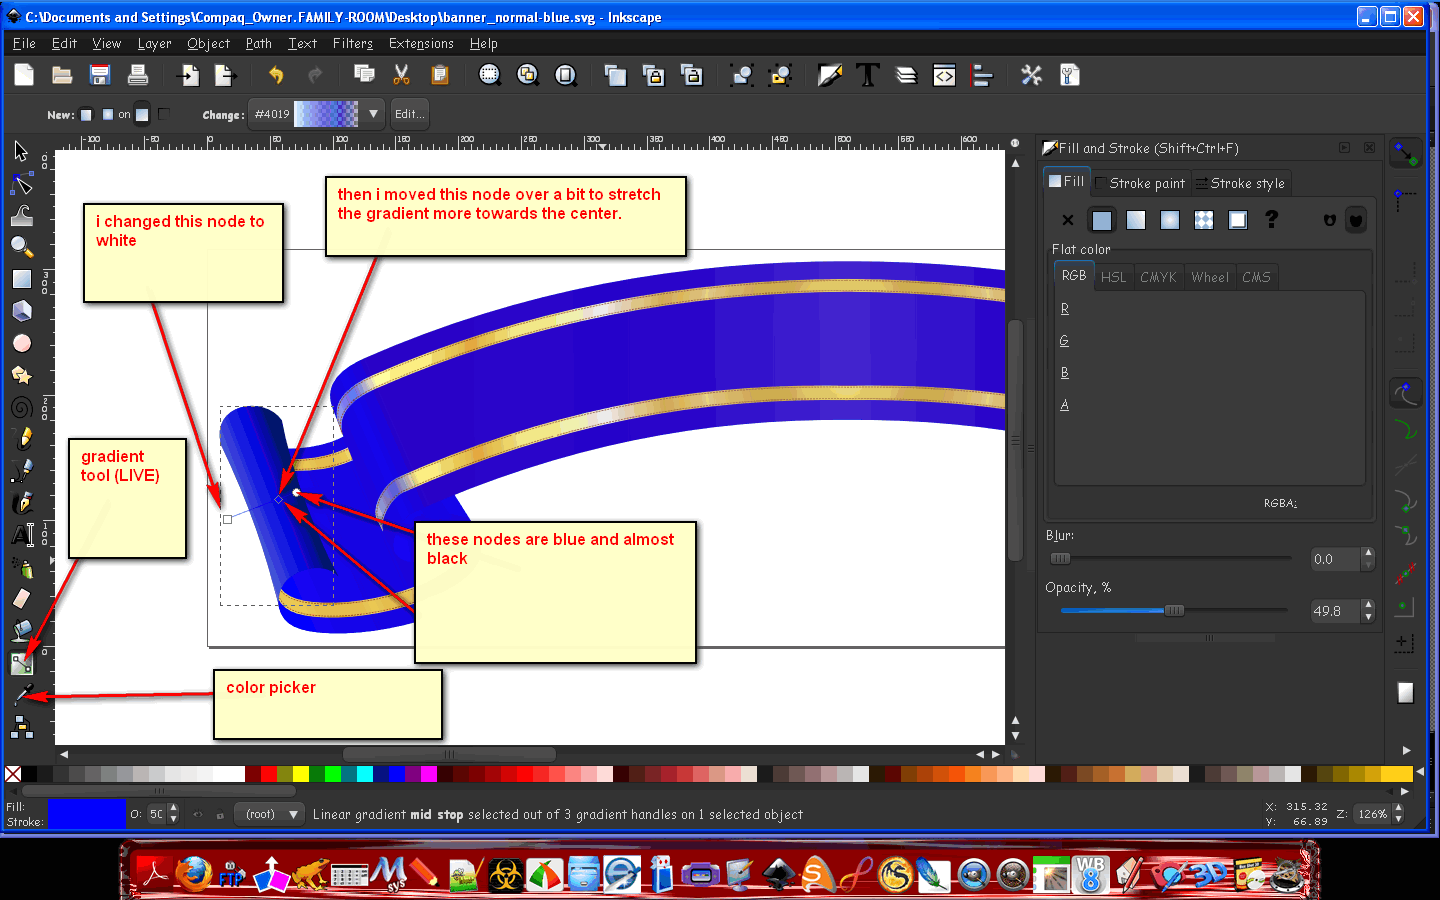
Task: Click the Paste clipboard icon
Action: (x=440, y=75)
